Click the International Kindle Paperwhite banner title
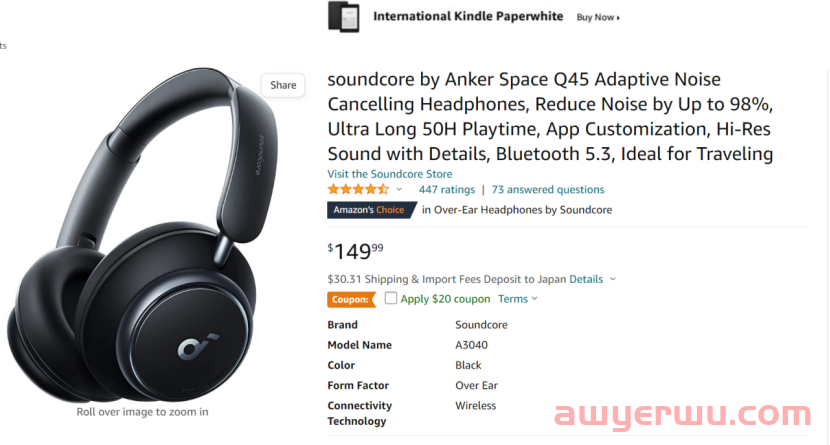The height and width of the screenshot is (445, 830). (x=468, y=16)
